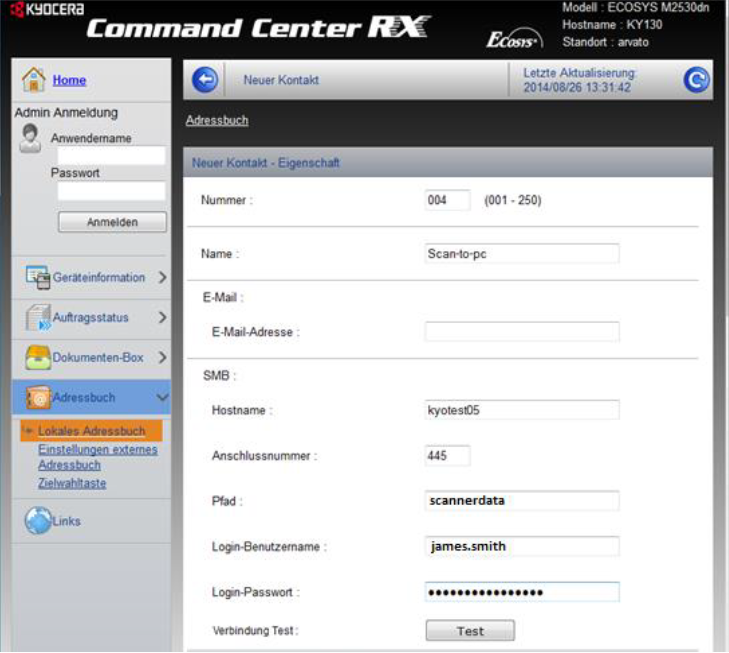Focus the Anwendername input field
729x653 pixels.
click(111, 156)
